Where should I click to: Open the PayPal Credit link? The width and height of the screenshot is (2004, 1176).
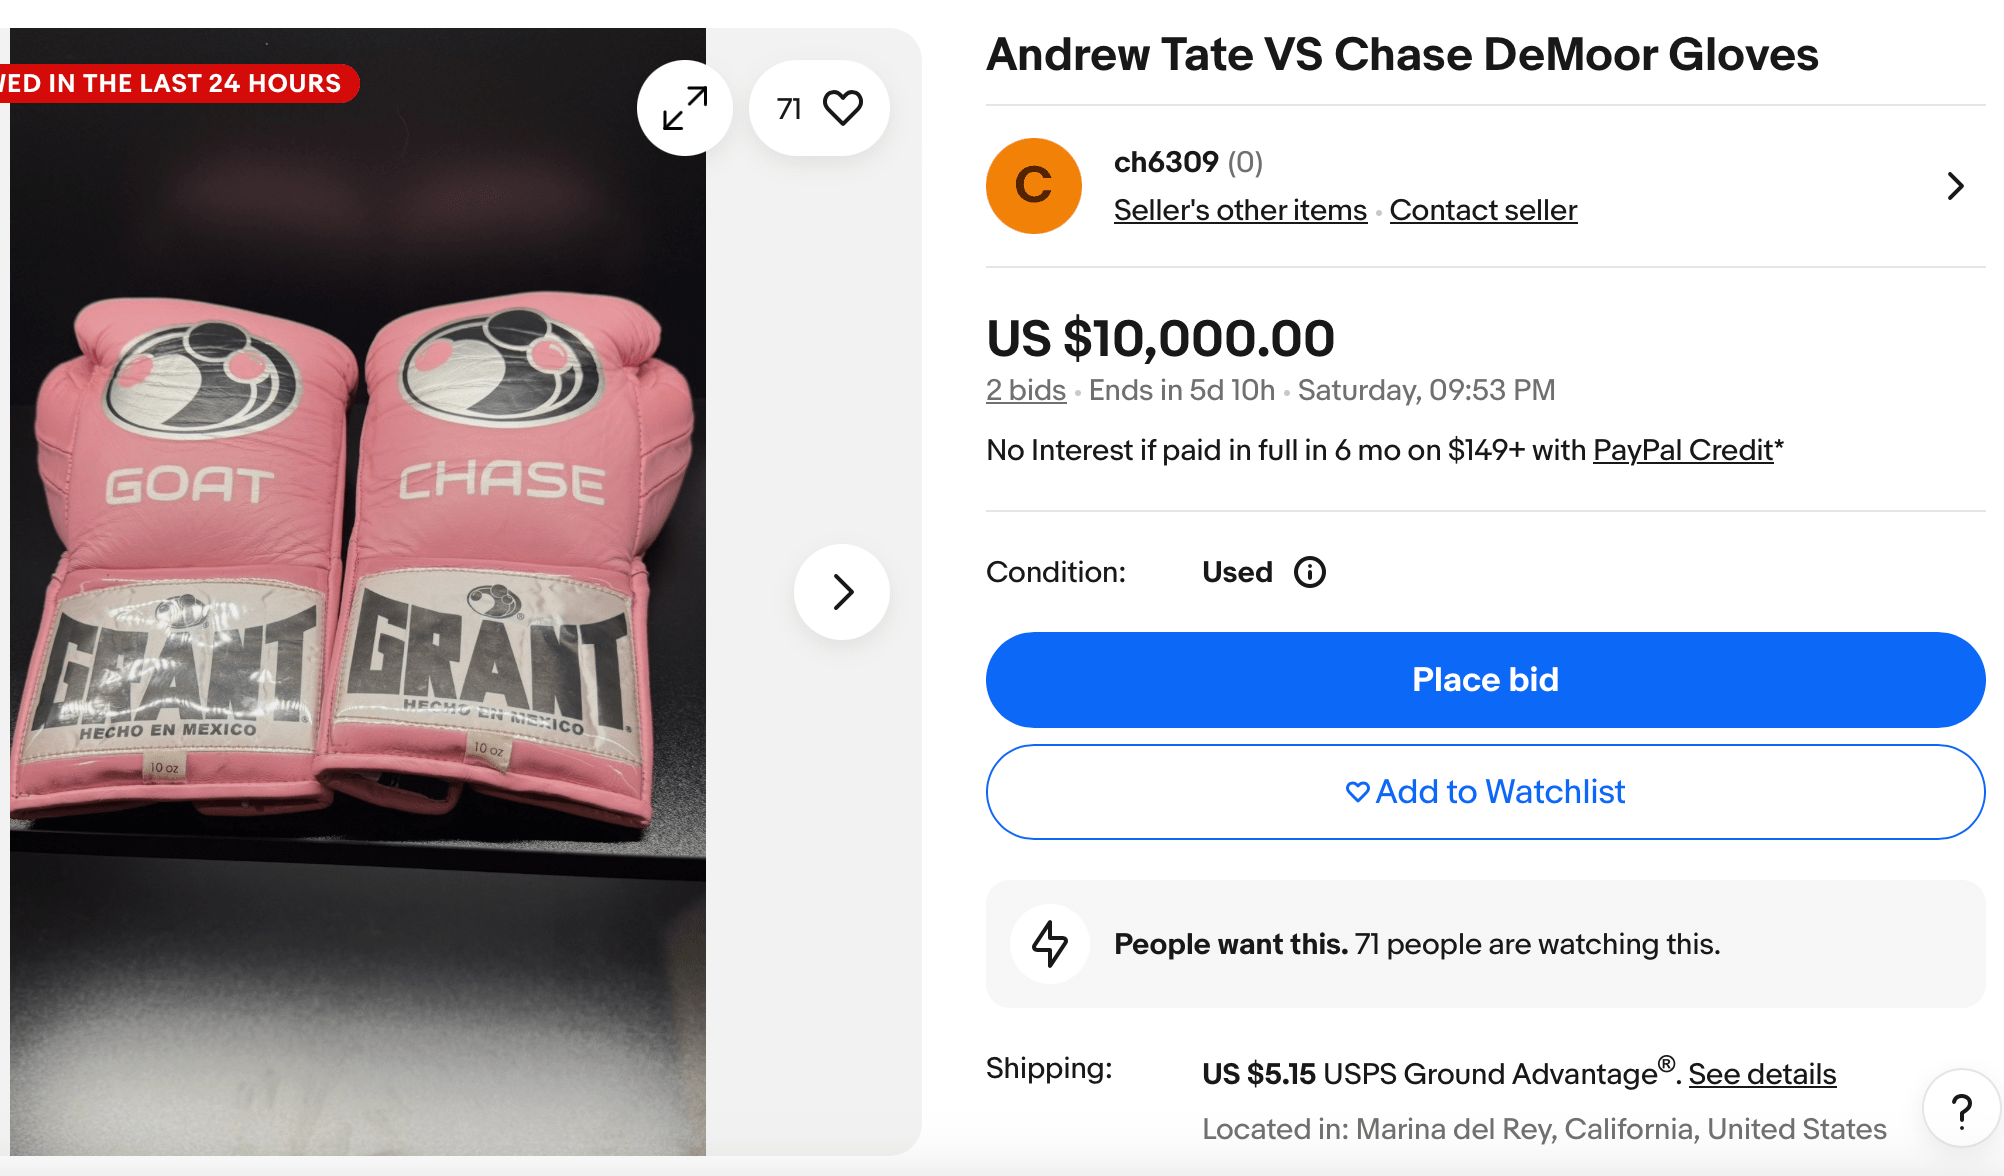point(1682,450)
